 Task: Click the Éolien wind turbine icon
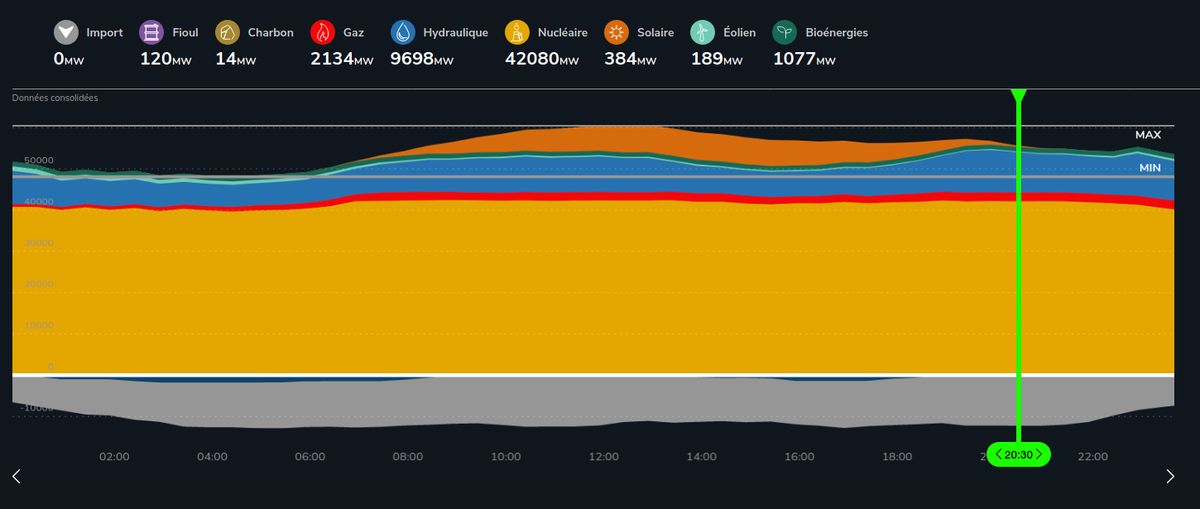click(x=704, y=33)
